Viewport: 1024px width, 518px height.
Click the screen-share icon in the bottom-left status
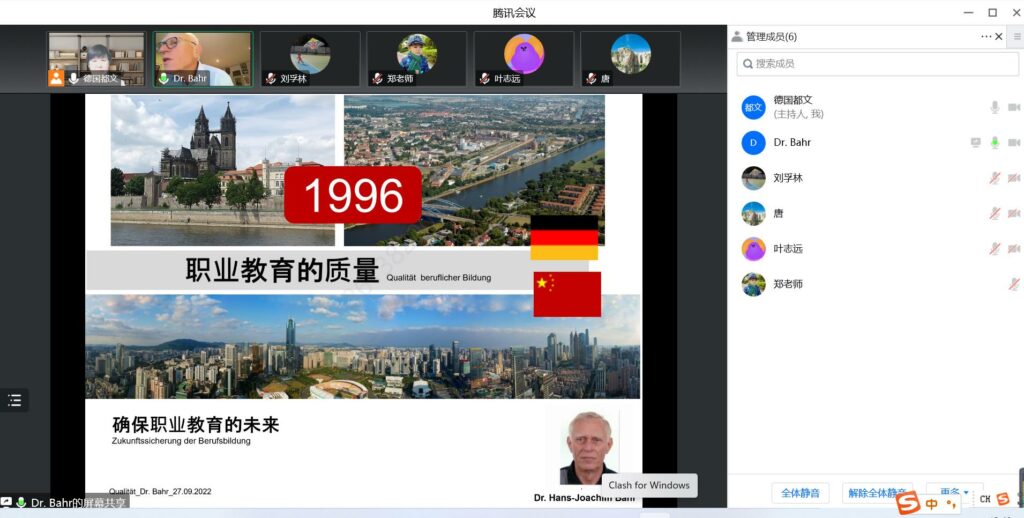[x=7, y=502]
